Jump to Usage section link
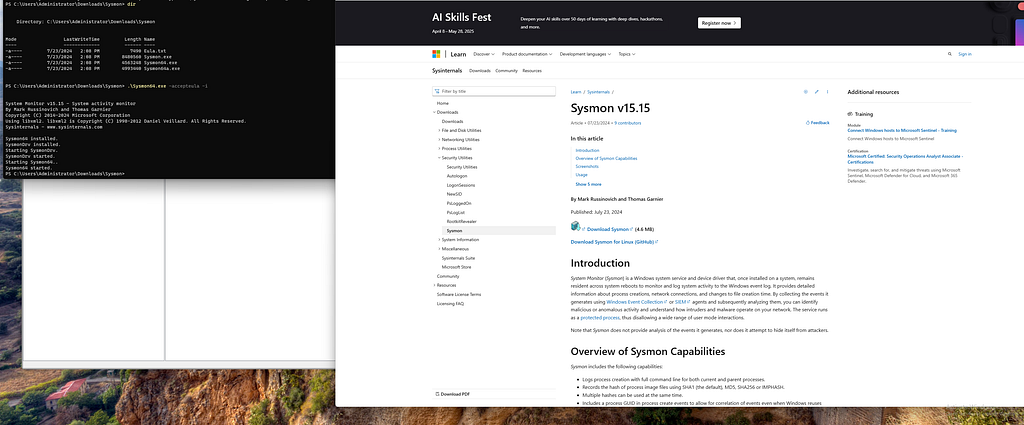 [581, 174]
